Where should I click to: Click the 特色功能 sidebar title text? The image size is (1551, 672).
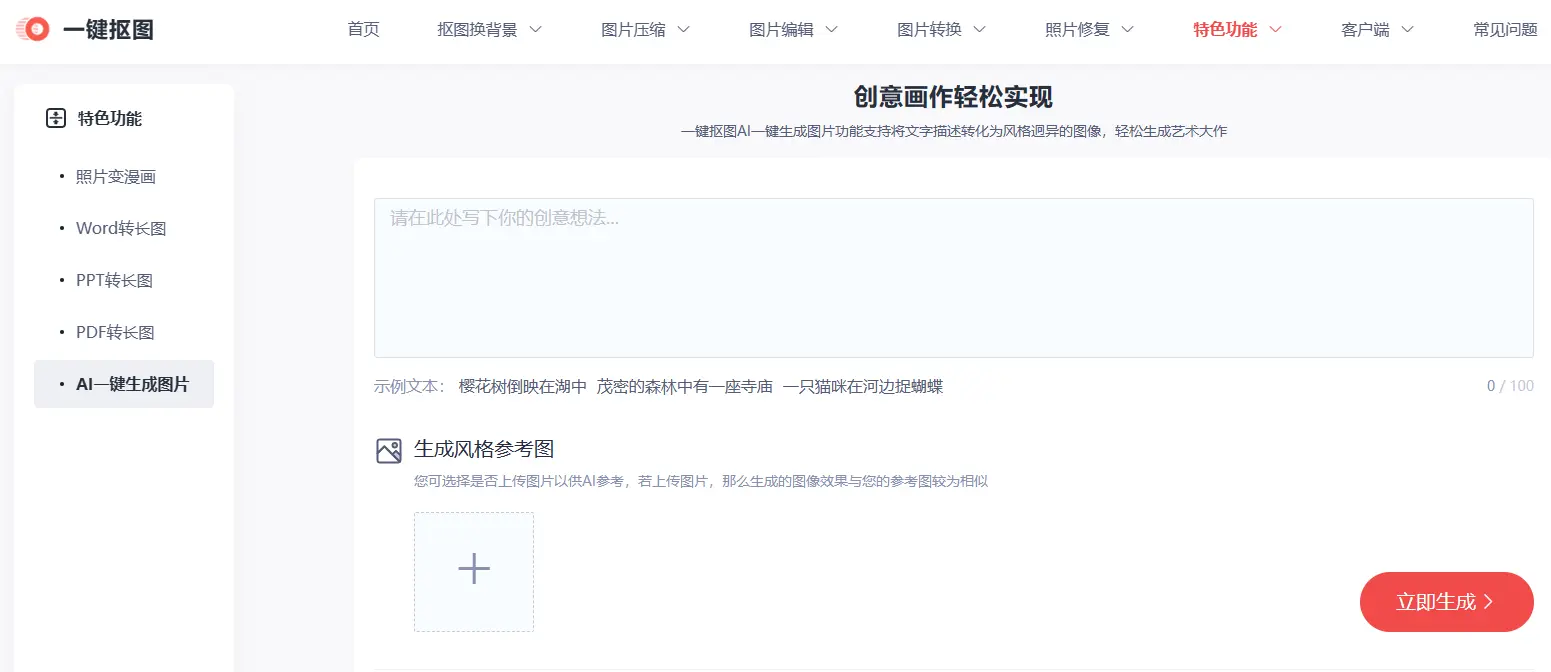[x=110, y=119]
